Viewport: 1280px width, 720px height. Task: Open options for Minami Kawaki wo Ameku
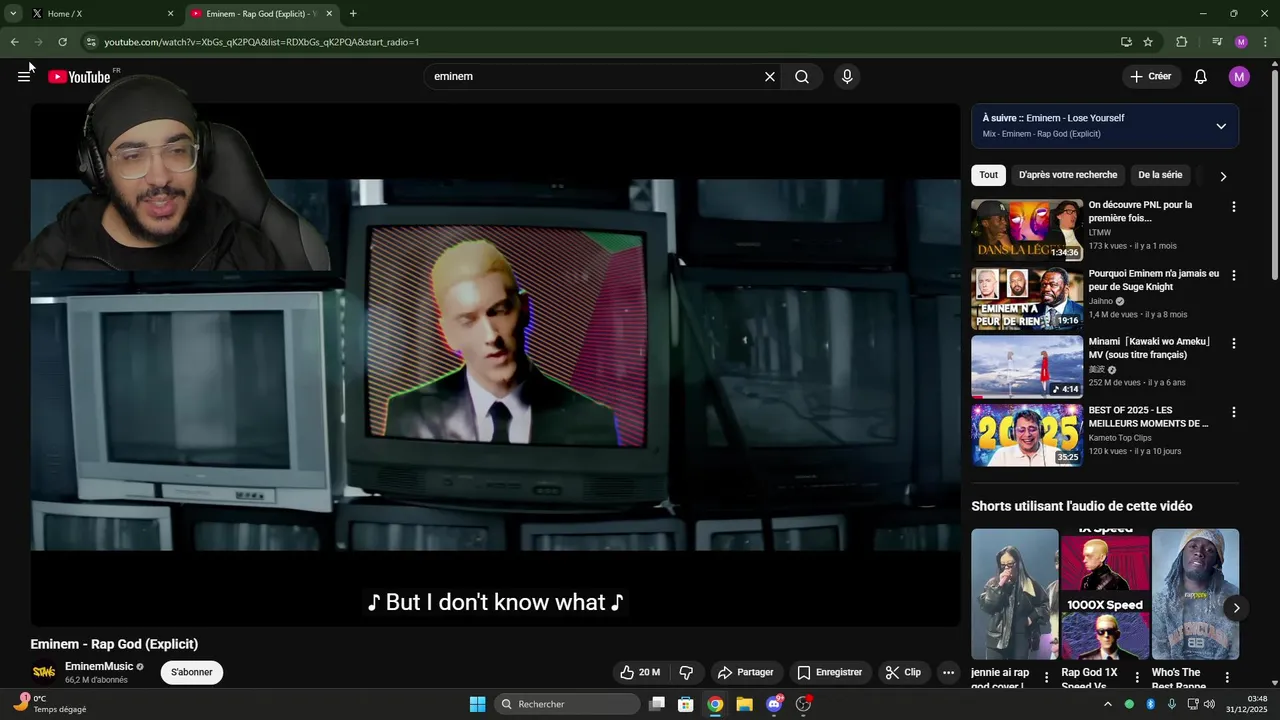(x=1233, y=343)
